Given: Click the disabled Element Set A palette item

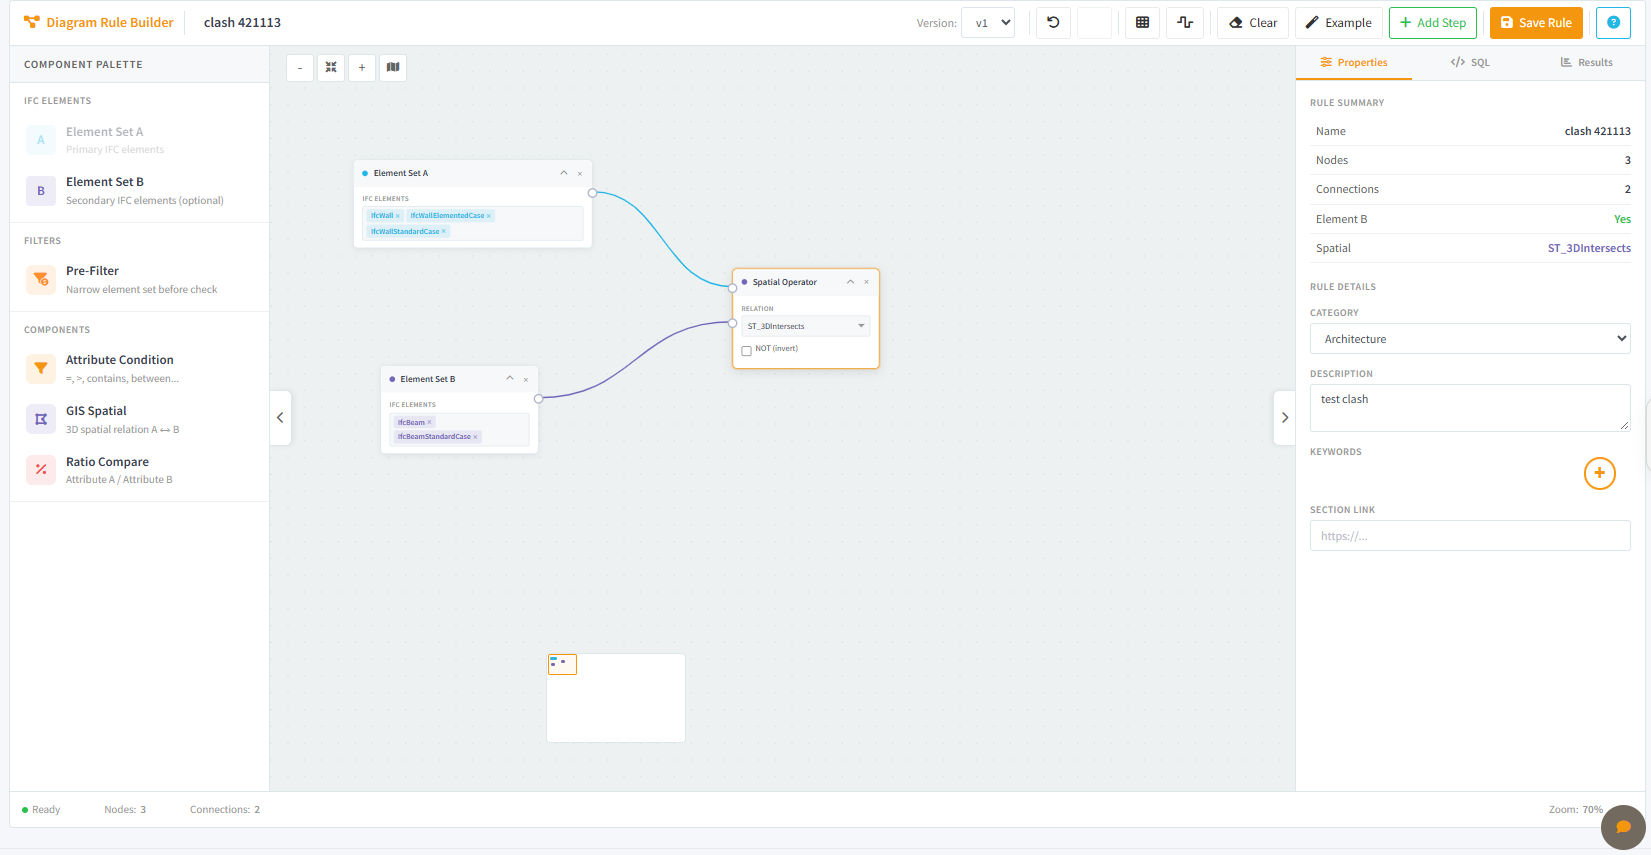Looking at the screenshot, I should pyautogui.click(x=139, y=140).
